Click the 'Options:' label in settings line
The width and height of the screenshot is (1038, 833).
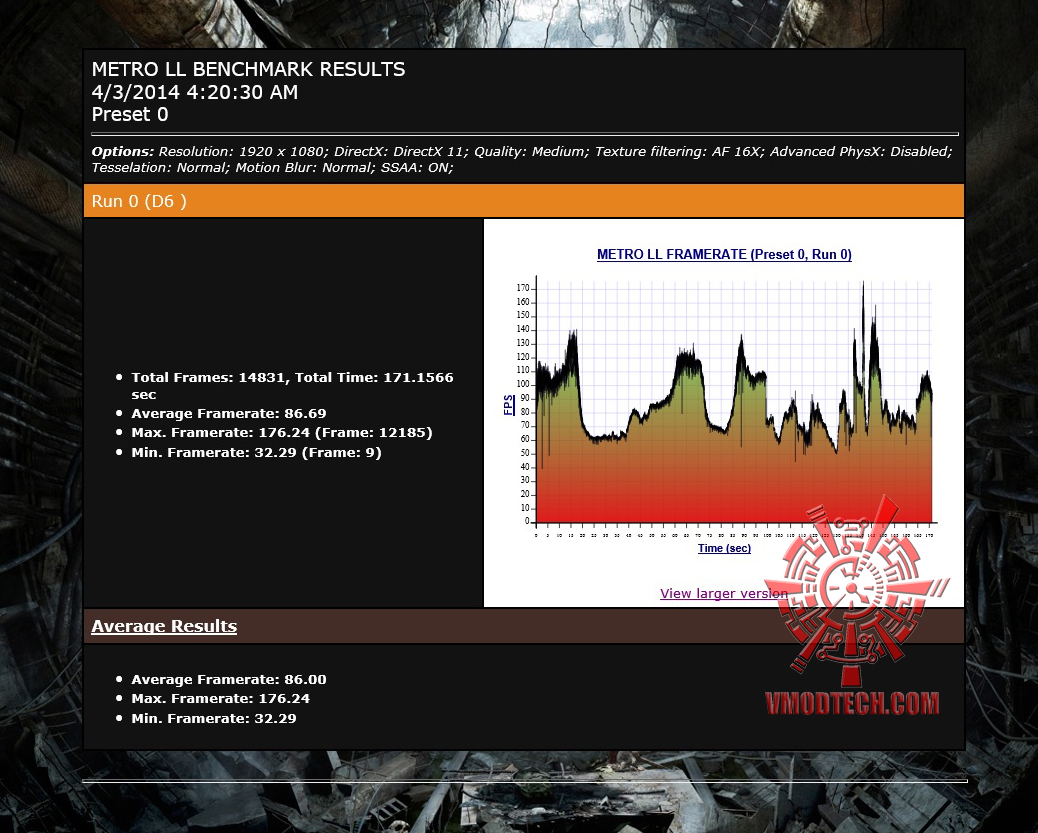122,152
